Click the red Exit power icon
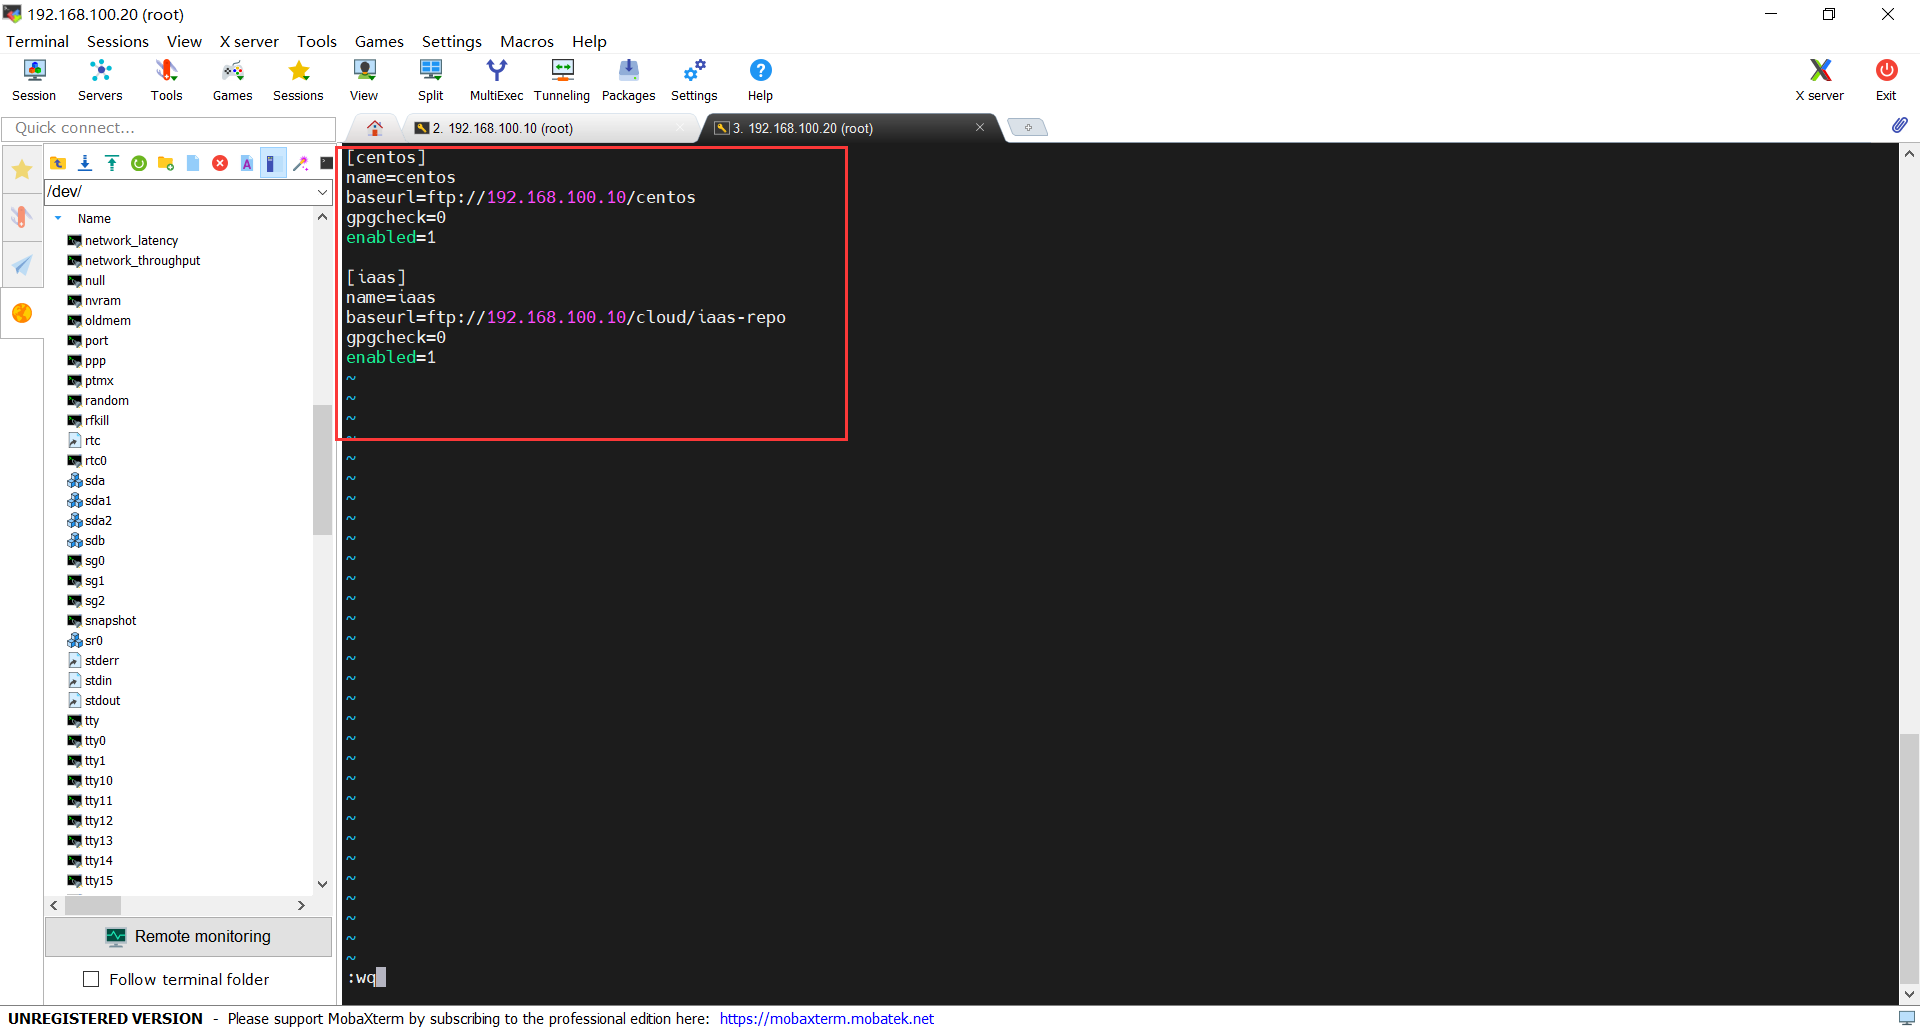Viewport: 1920px width, 1030px height. pyautogui.click(x=1886, y=80)
